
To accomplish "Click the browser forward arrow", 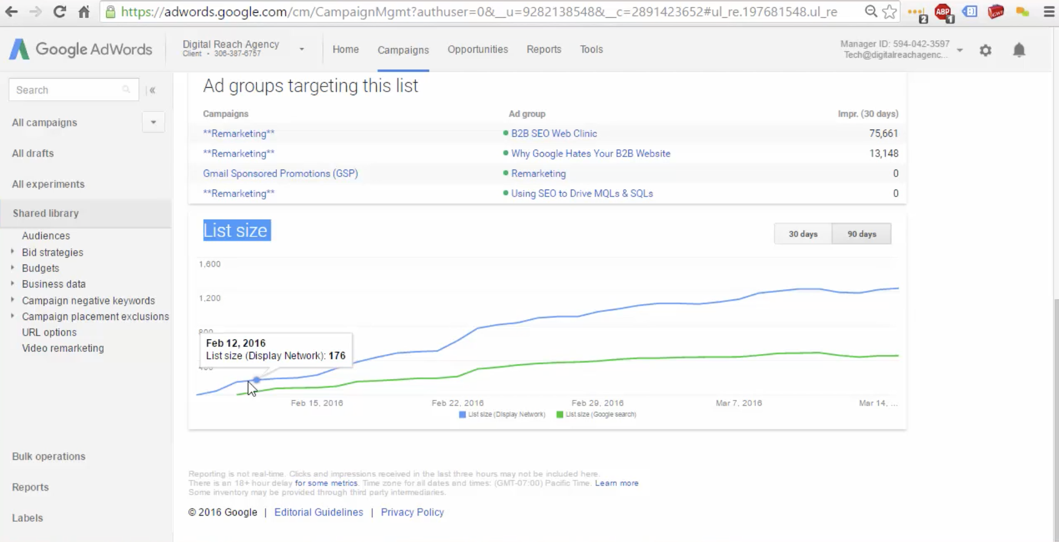I will (x=36, y=11).
